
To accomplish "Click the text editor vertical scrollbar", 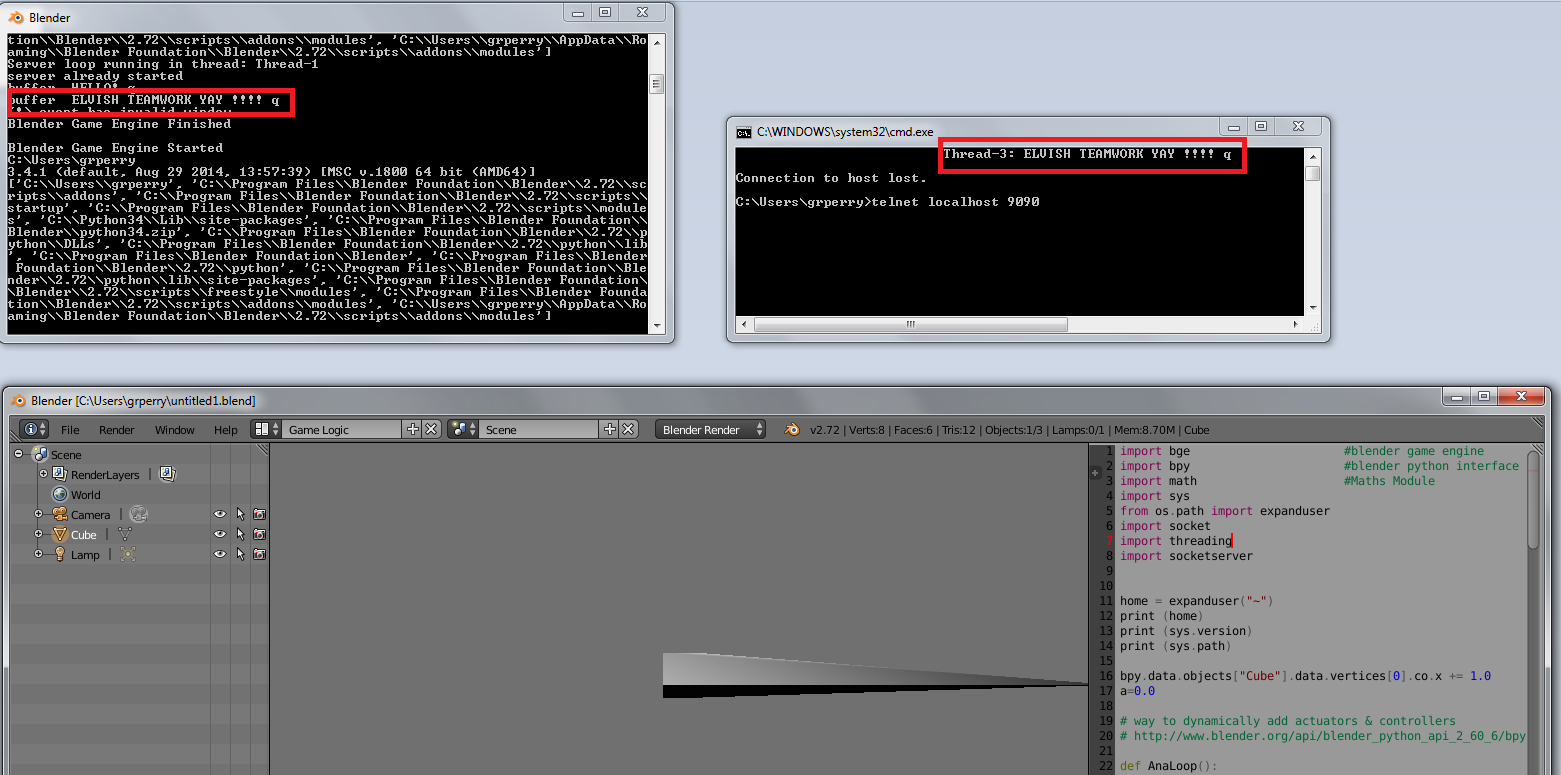I will (1533, 498).
